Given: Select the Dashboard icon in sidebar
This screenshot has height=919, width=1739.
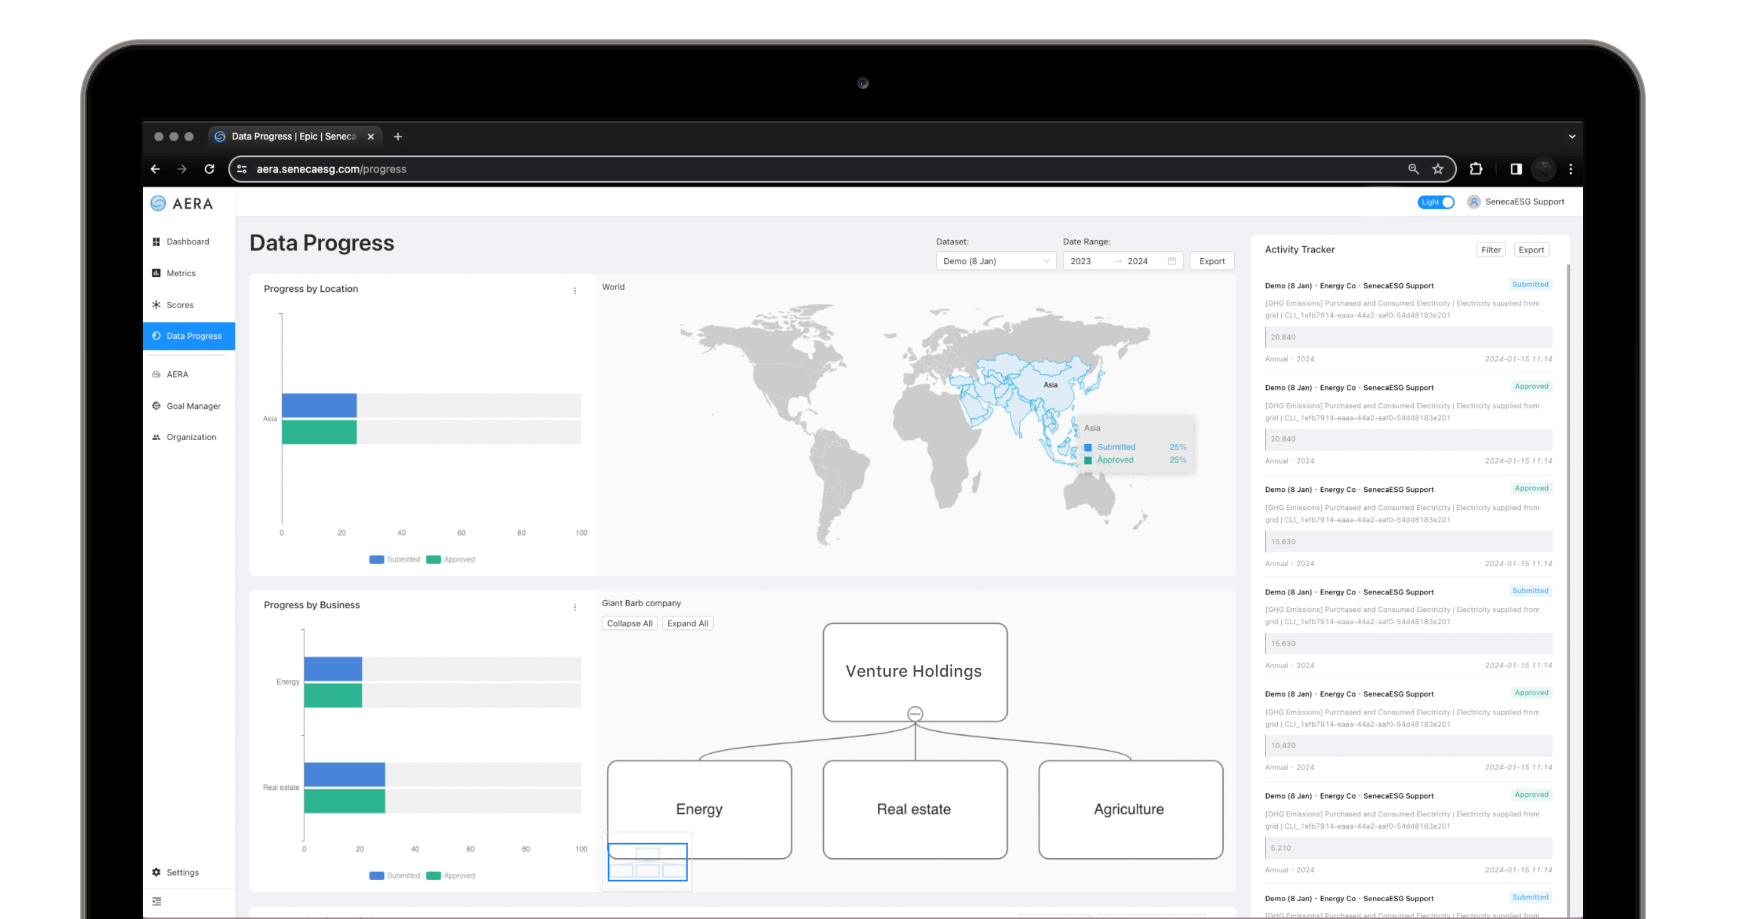Looking at the screenshot, I should tap(156, 241).
